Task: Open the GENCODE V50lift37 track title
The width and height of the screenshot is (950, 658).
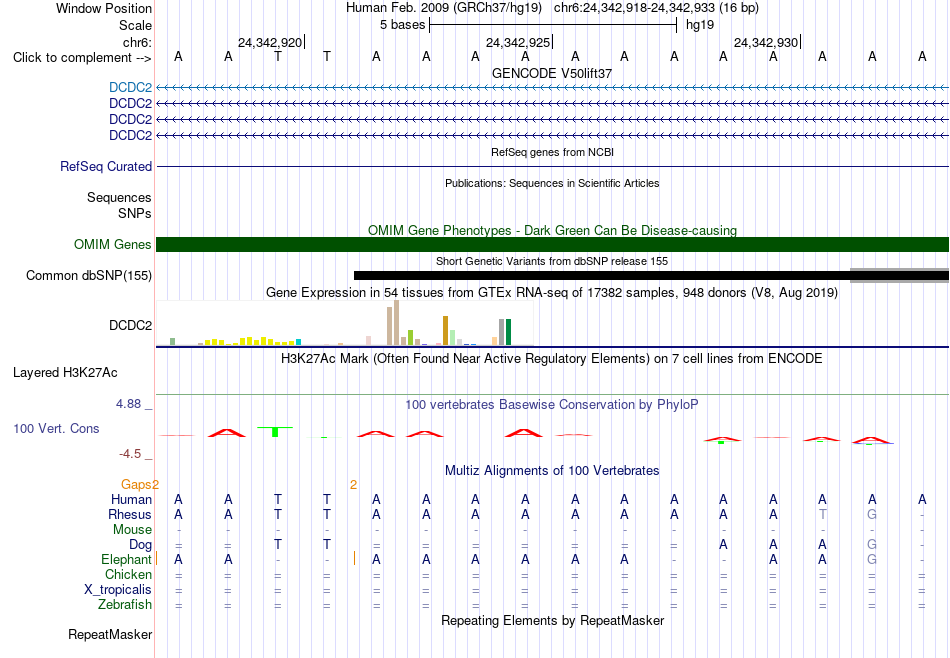Action: [552, 73]
